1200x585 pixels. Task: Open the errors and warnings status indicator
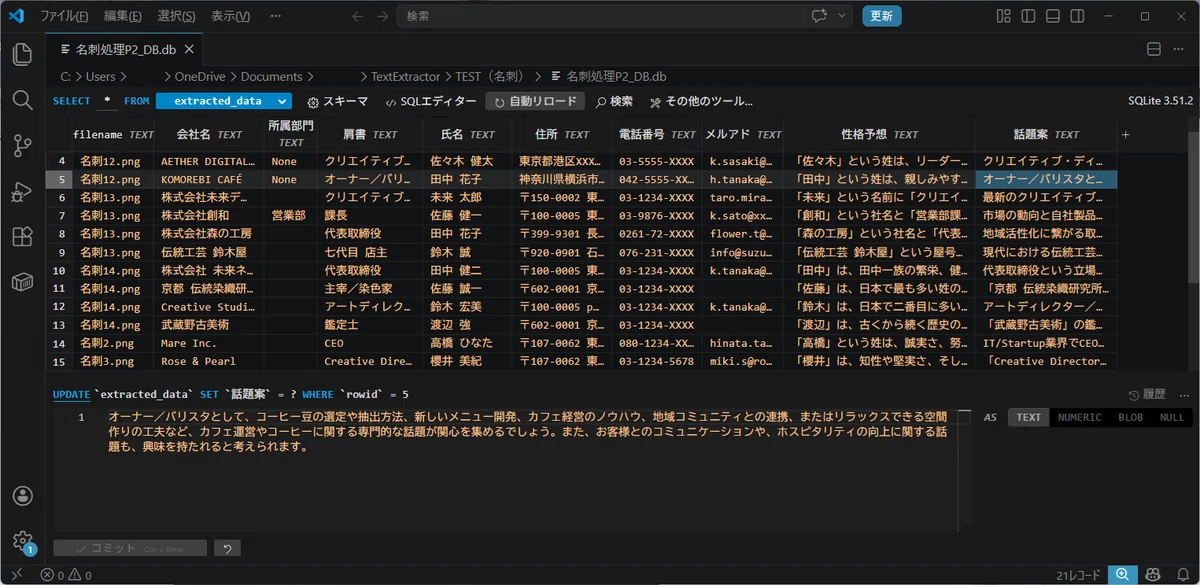(66, 575)
